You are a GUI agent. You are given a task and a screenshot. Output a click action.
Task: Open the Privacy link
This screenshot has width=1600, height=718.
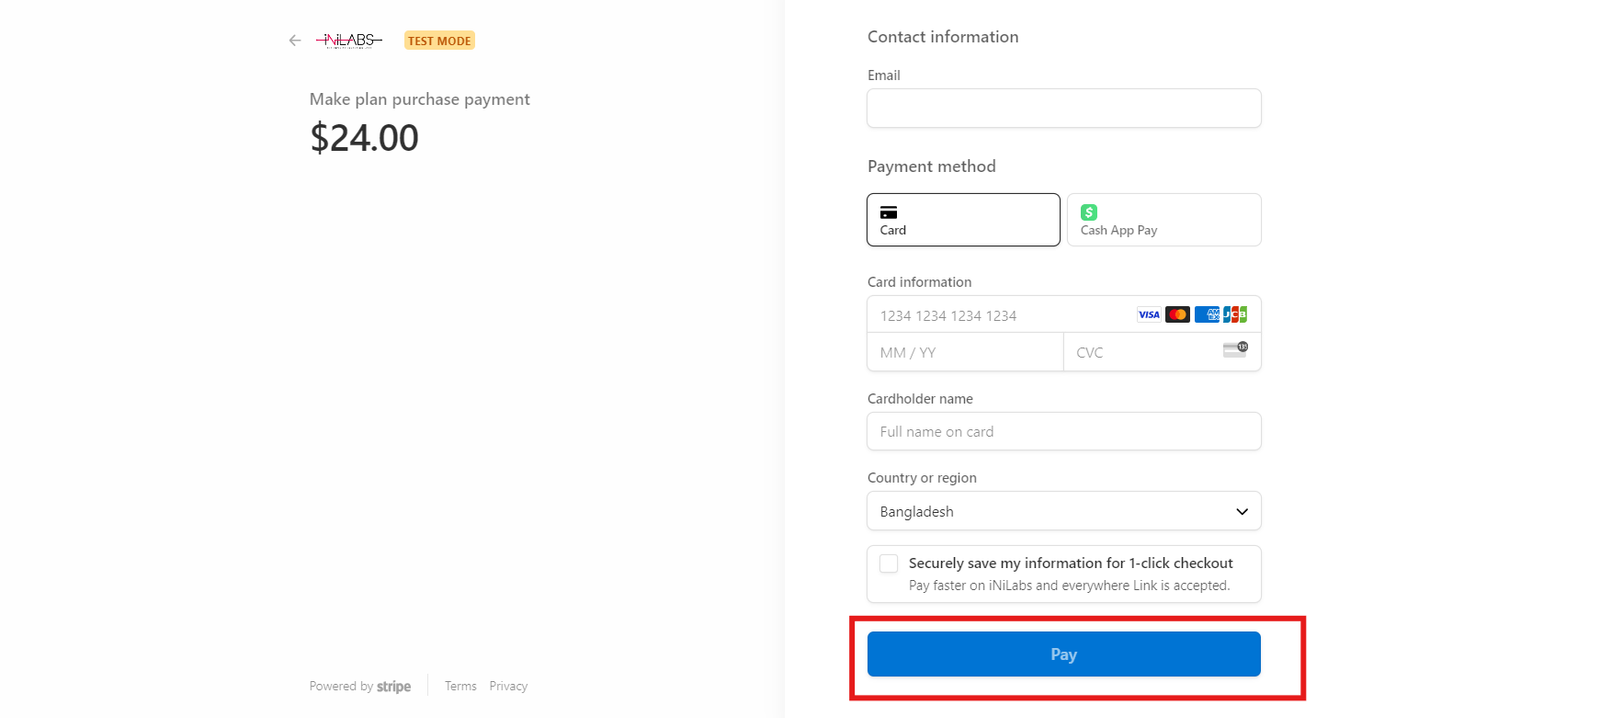pos(508,686)
